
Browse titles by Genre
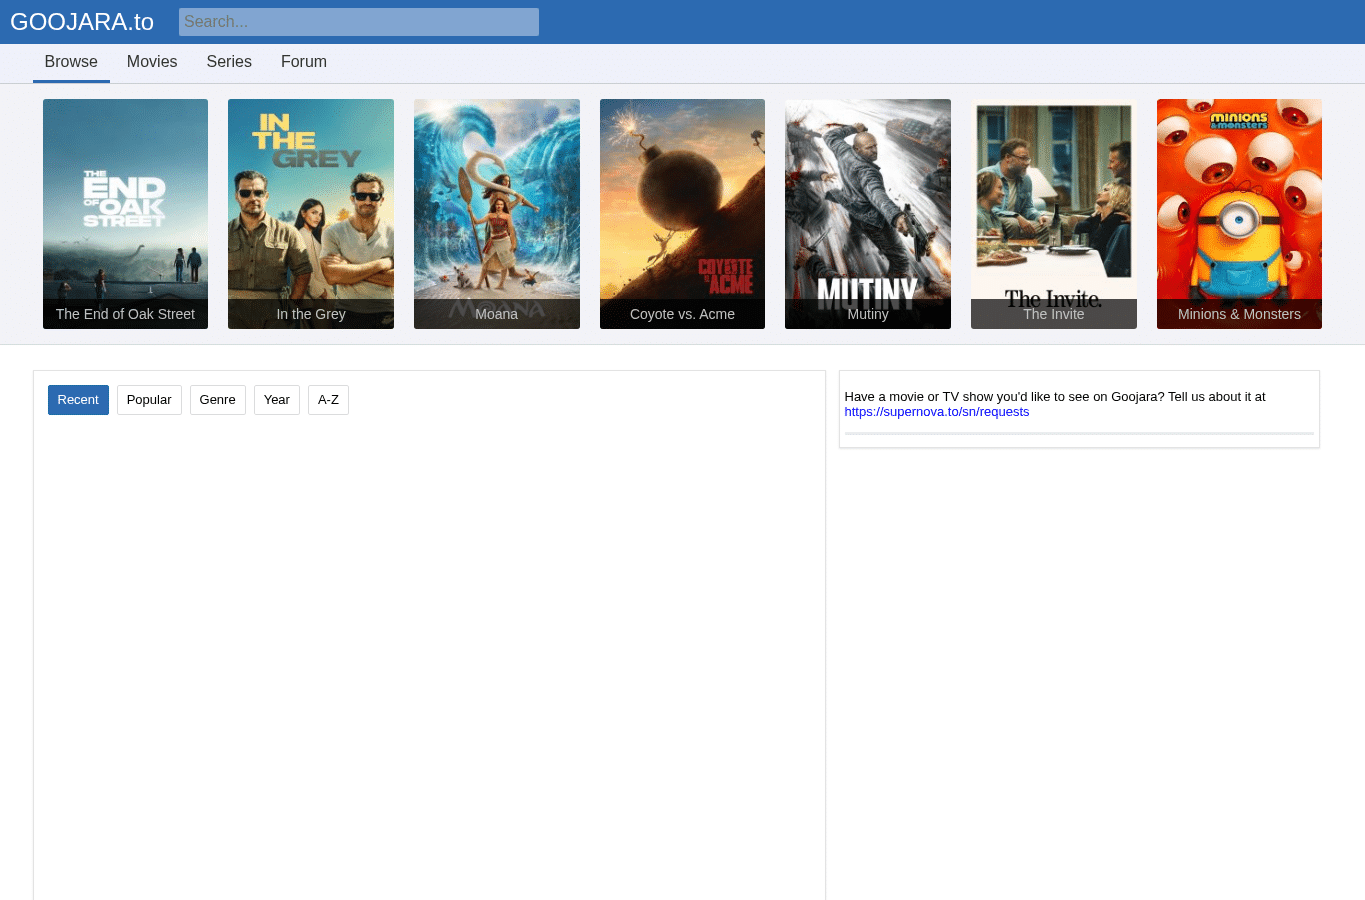pos(217,400)
